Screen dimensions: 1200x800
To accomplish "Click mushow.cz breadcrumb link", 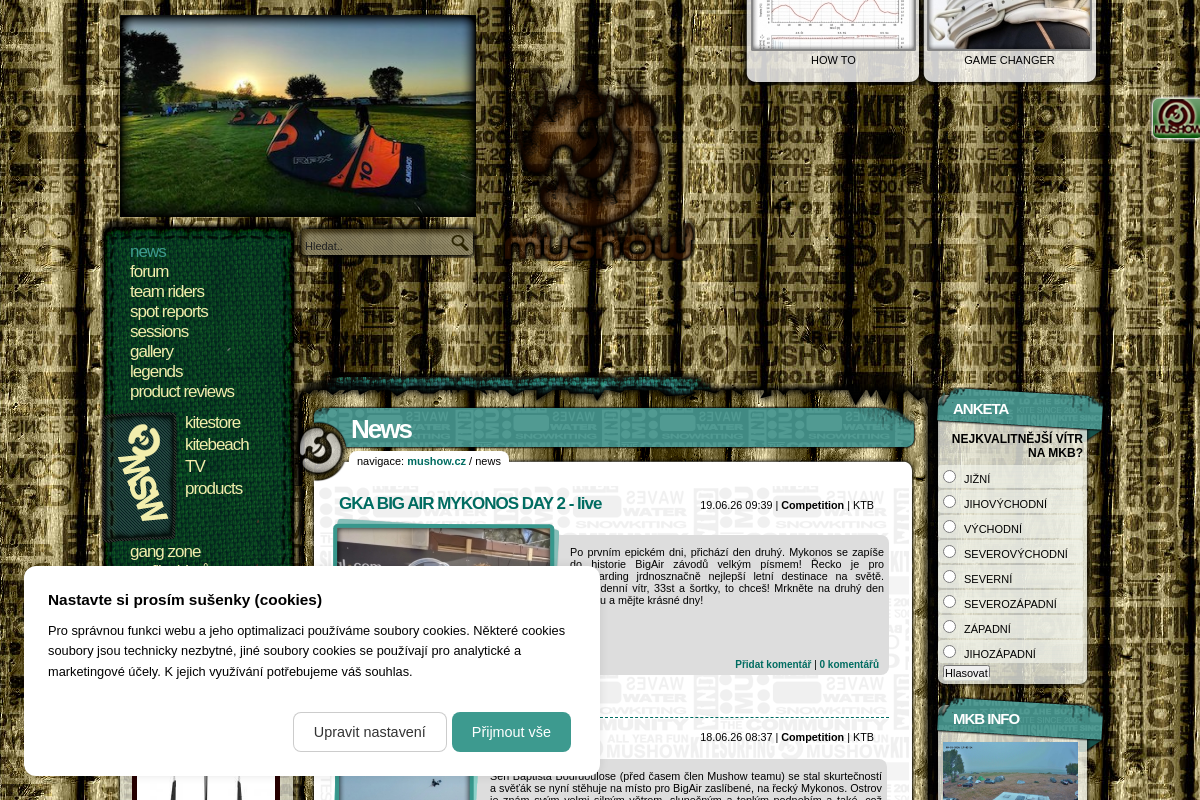I will pos(436,461).
